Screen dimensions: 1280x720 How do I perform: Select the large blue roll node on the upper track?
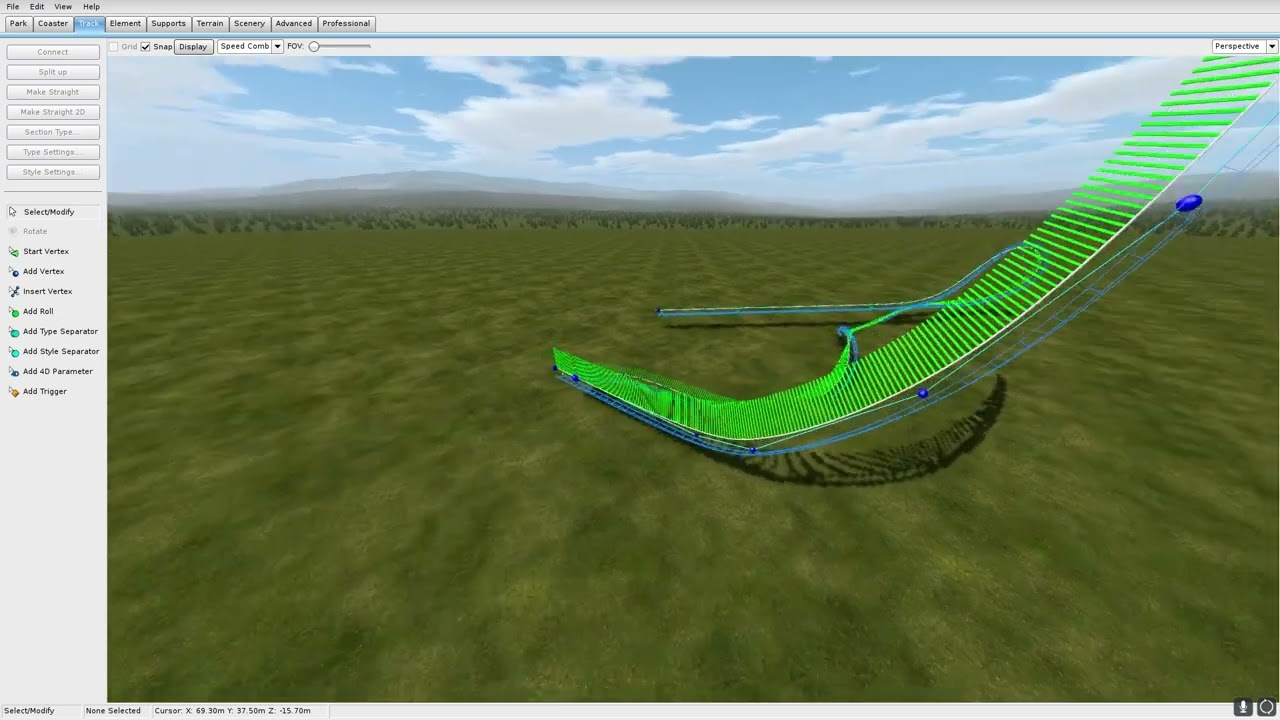1188,204
